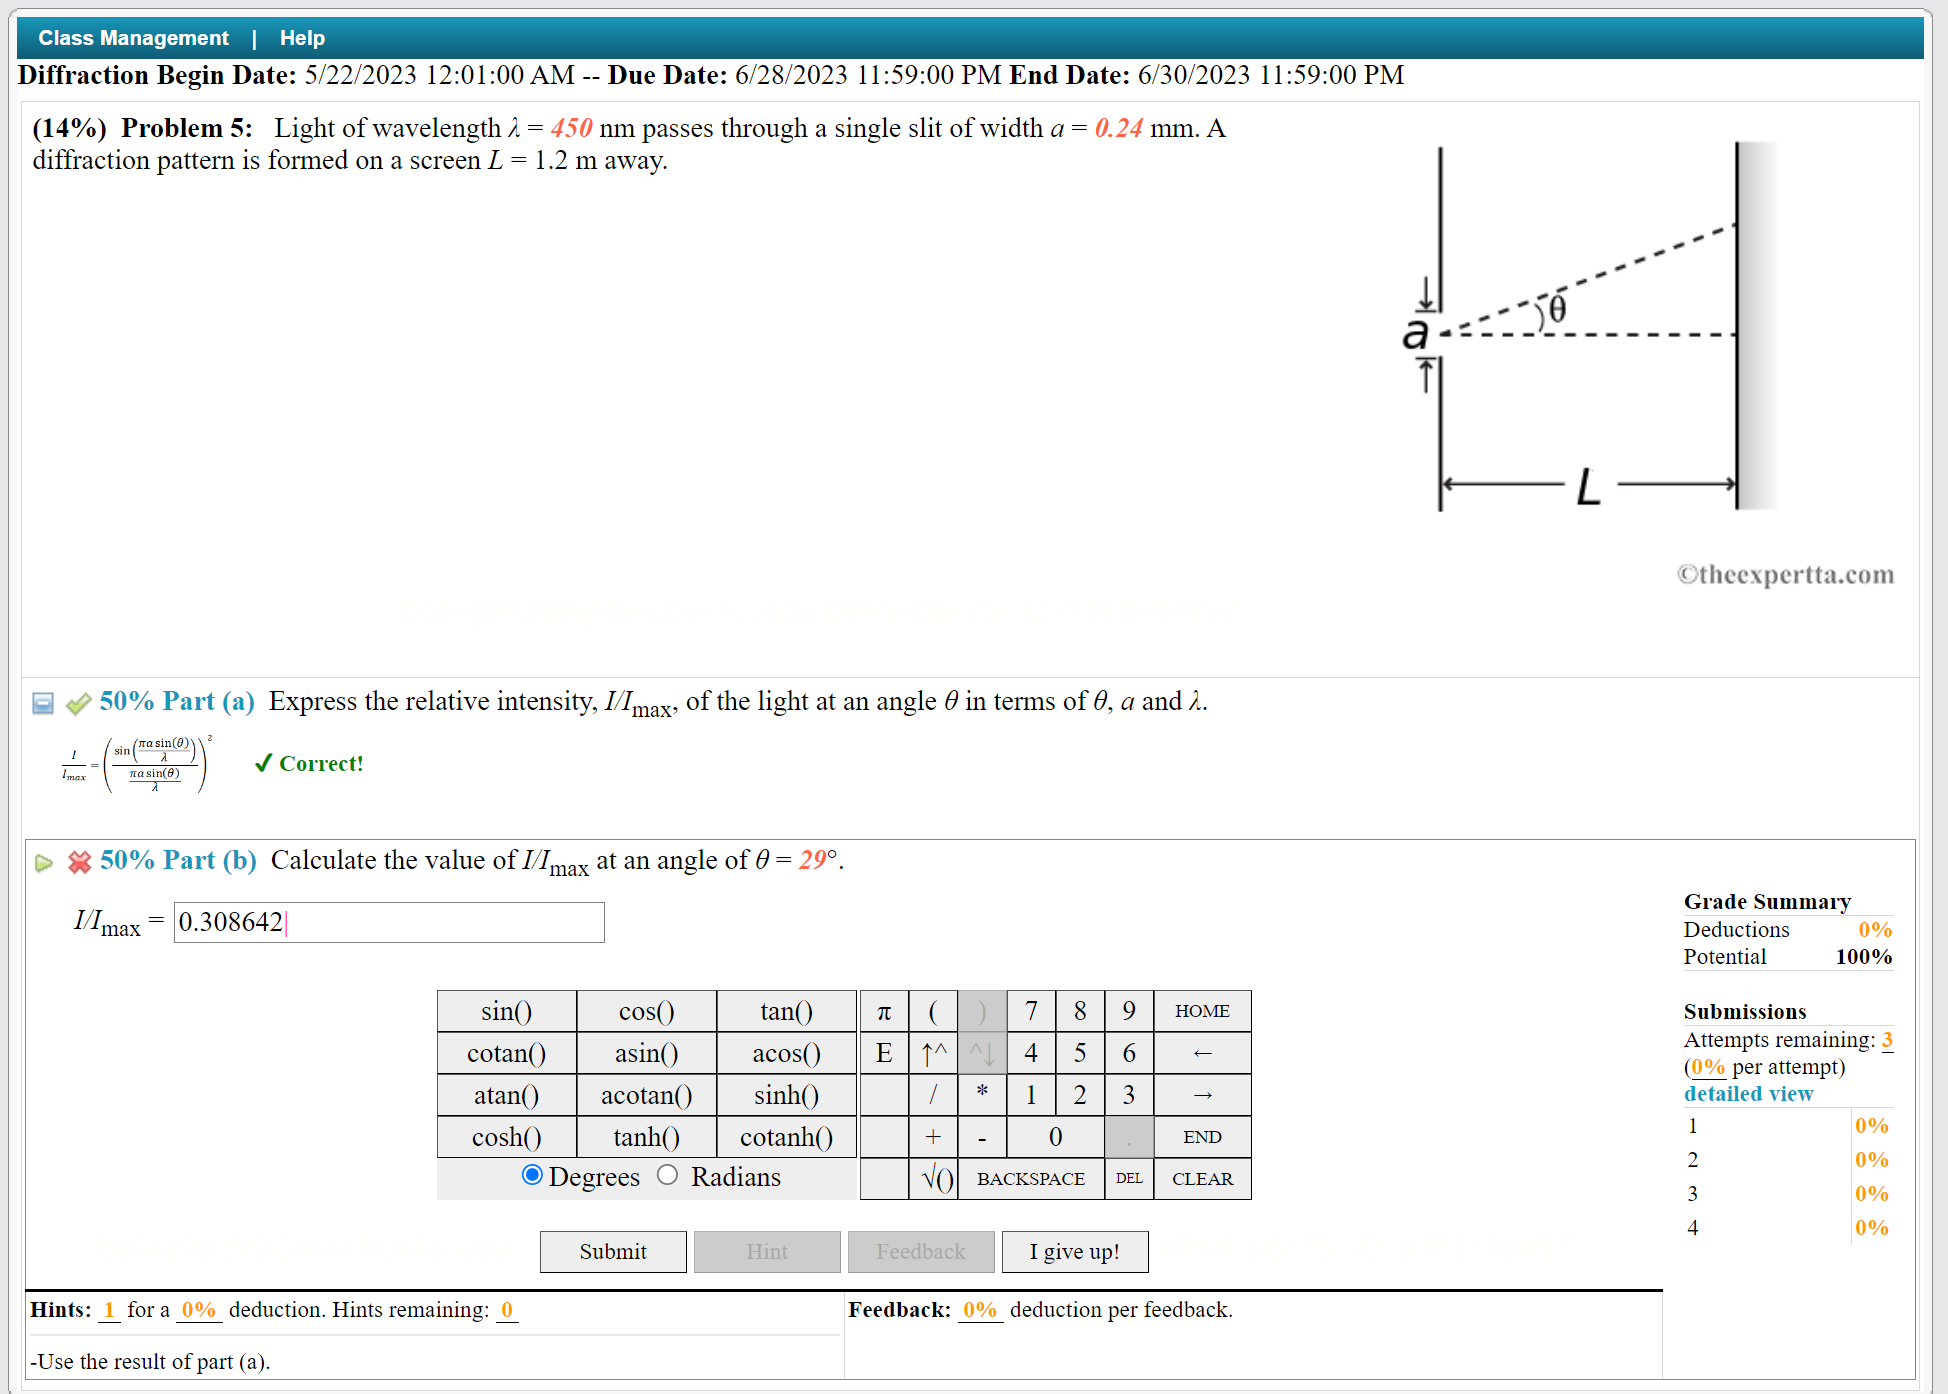Viewport: 1948px width, 1394px height.
Task: Open the Class Management menu
Action: (x=133, y=37)
